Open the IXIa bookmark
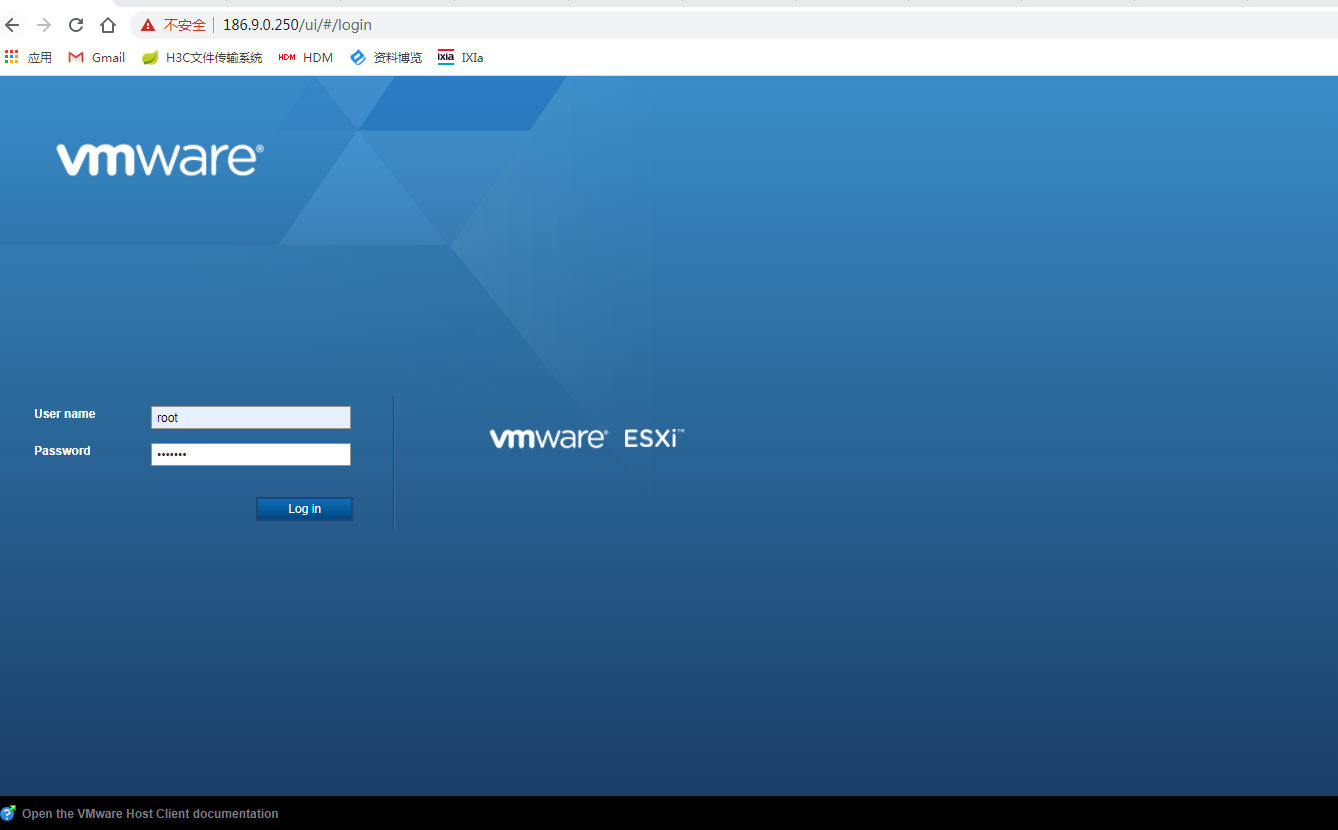The image size is (1338, 830). click(x=460, y=57)
